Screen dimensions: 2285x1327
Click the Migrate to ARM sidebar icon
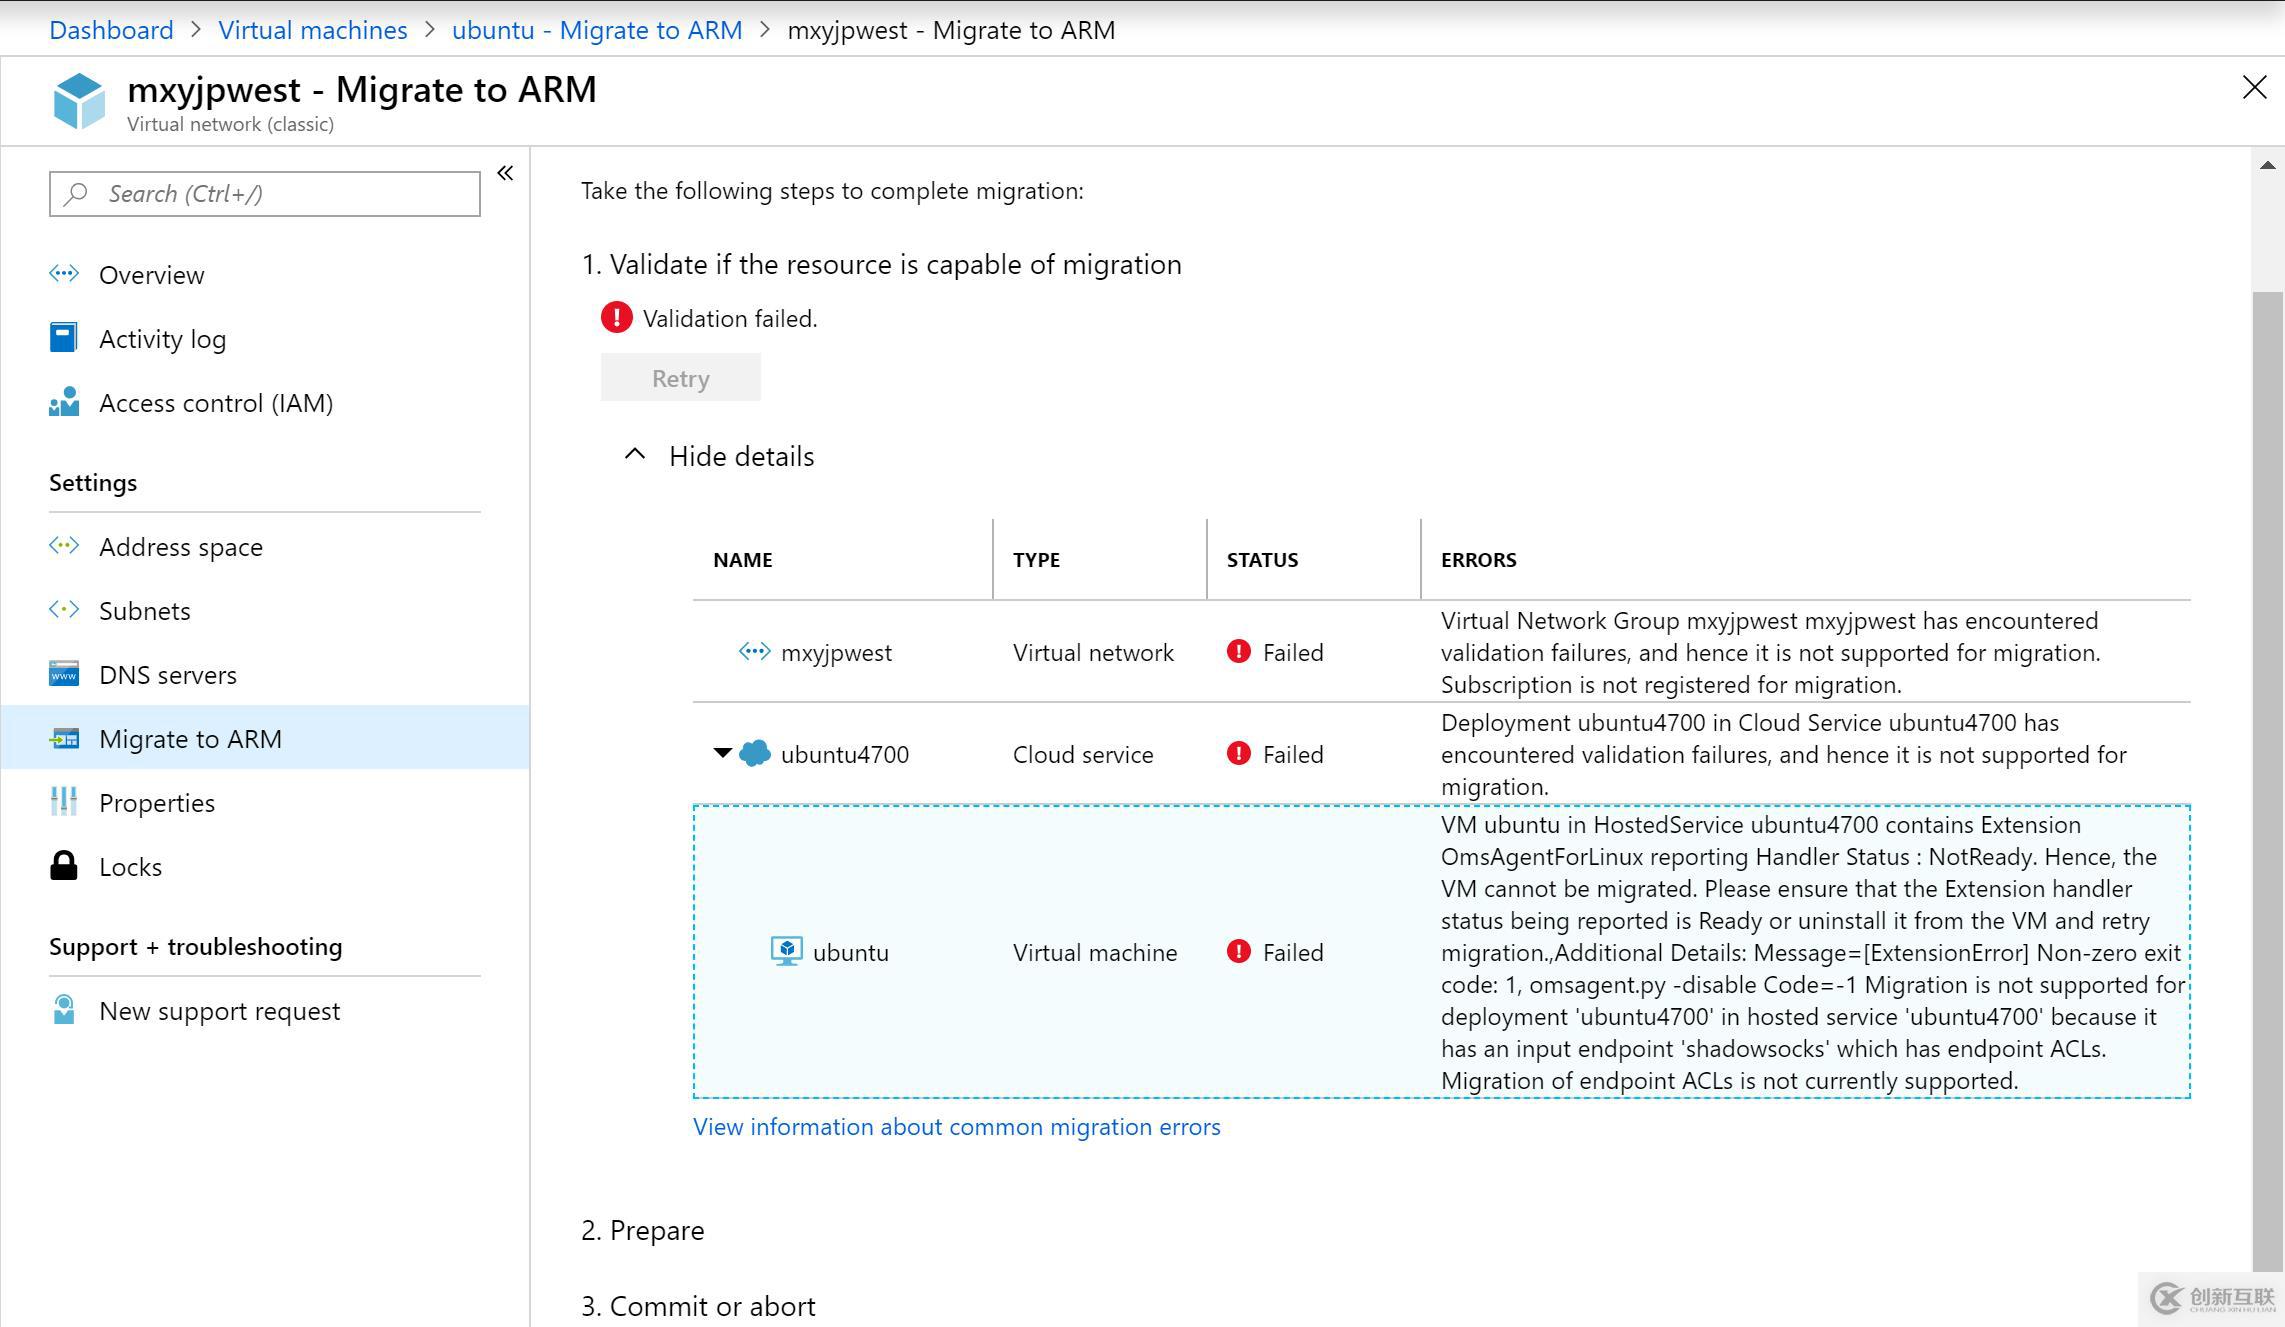point(65,738)
